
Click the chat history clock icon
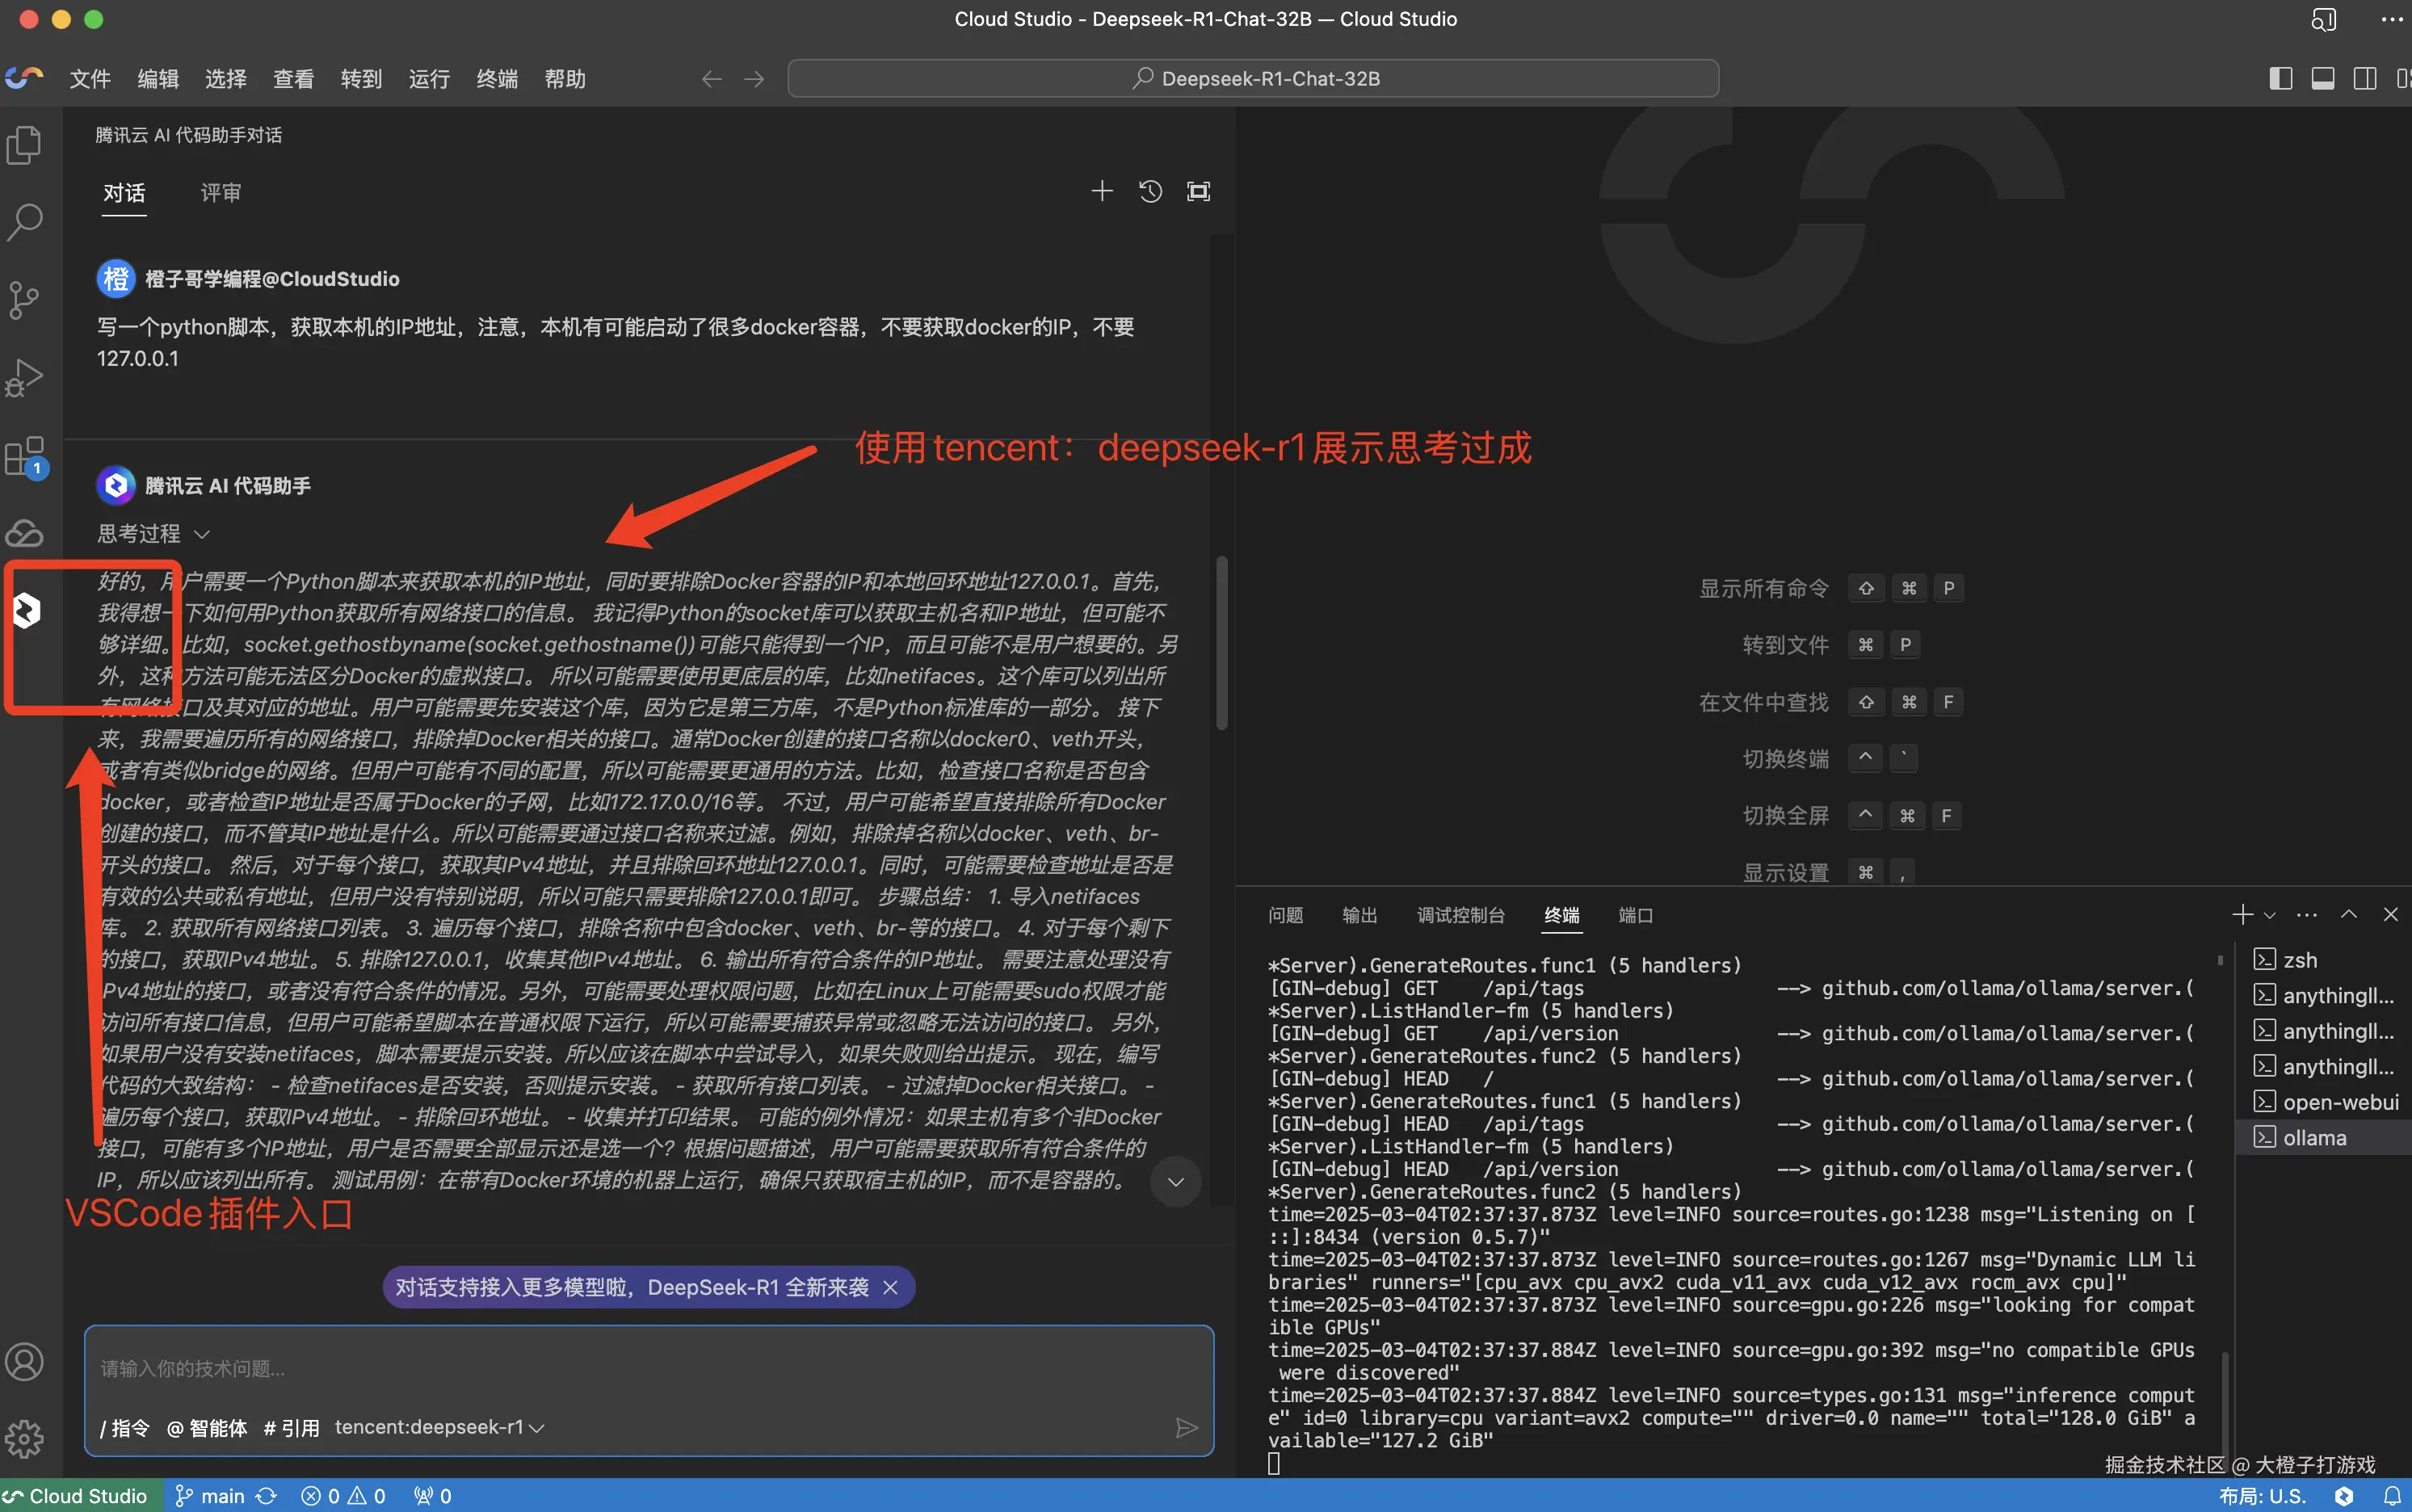[x=1150, y=191]
